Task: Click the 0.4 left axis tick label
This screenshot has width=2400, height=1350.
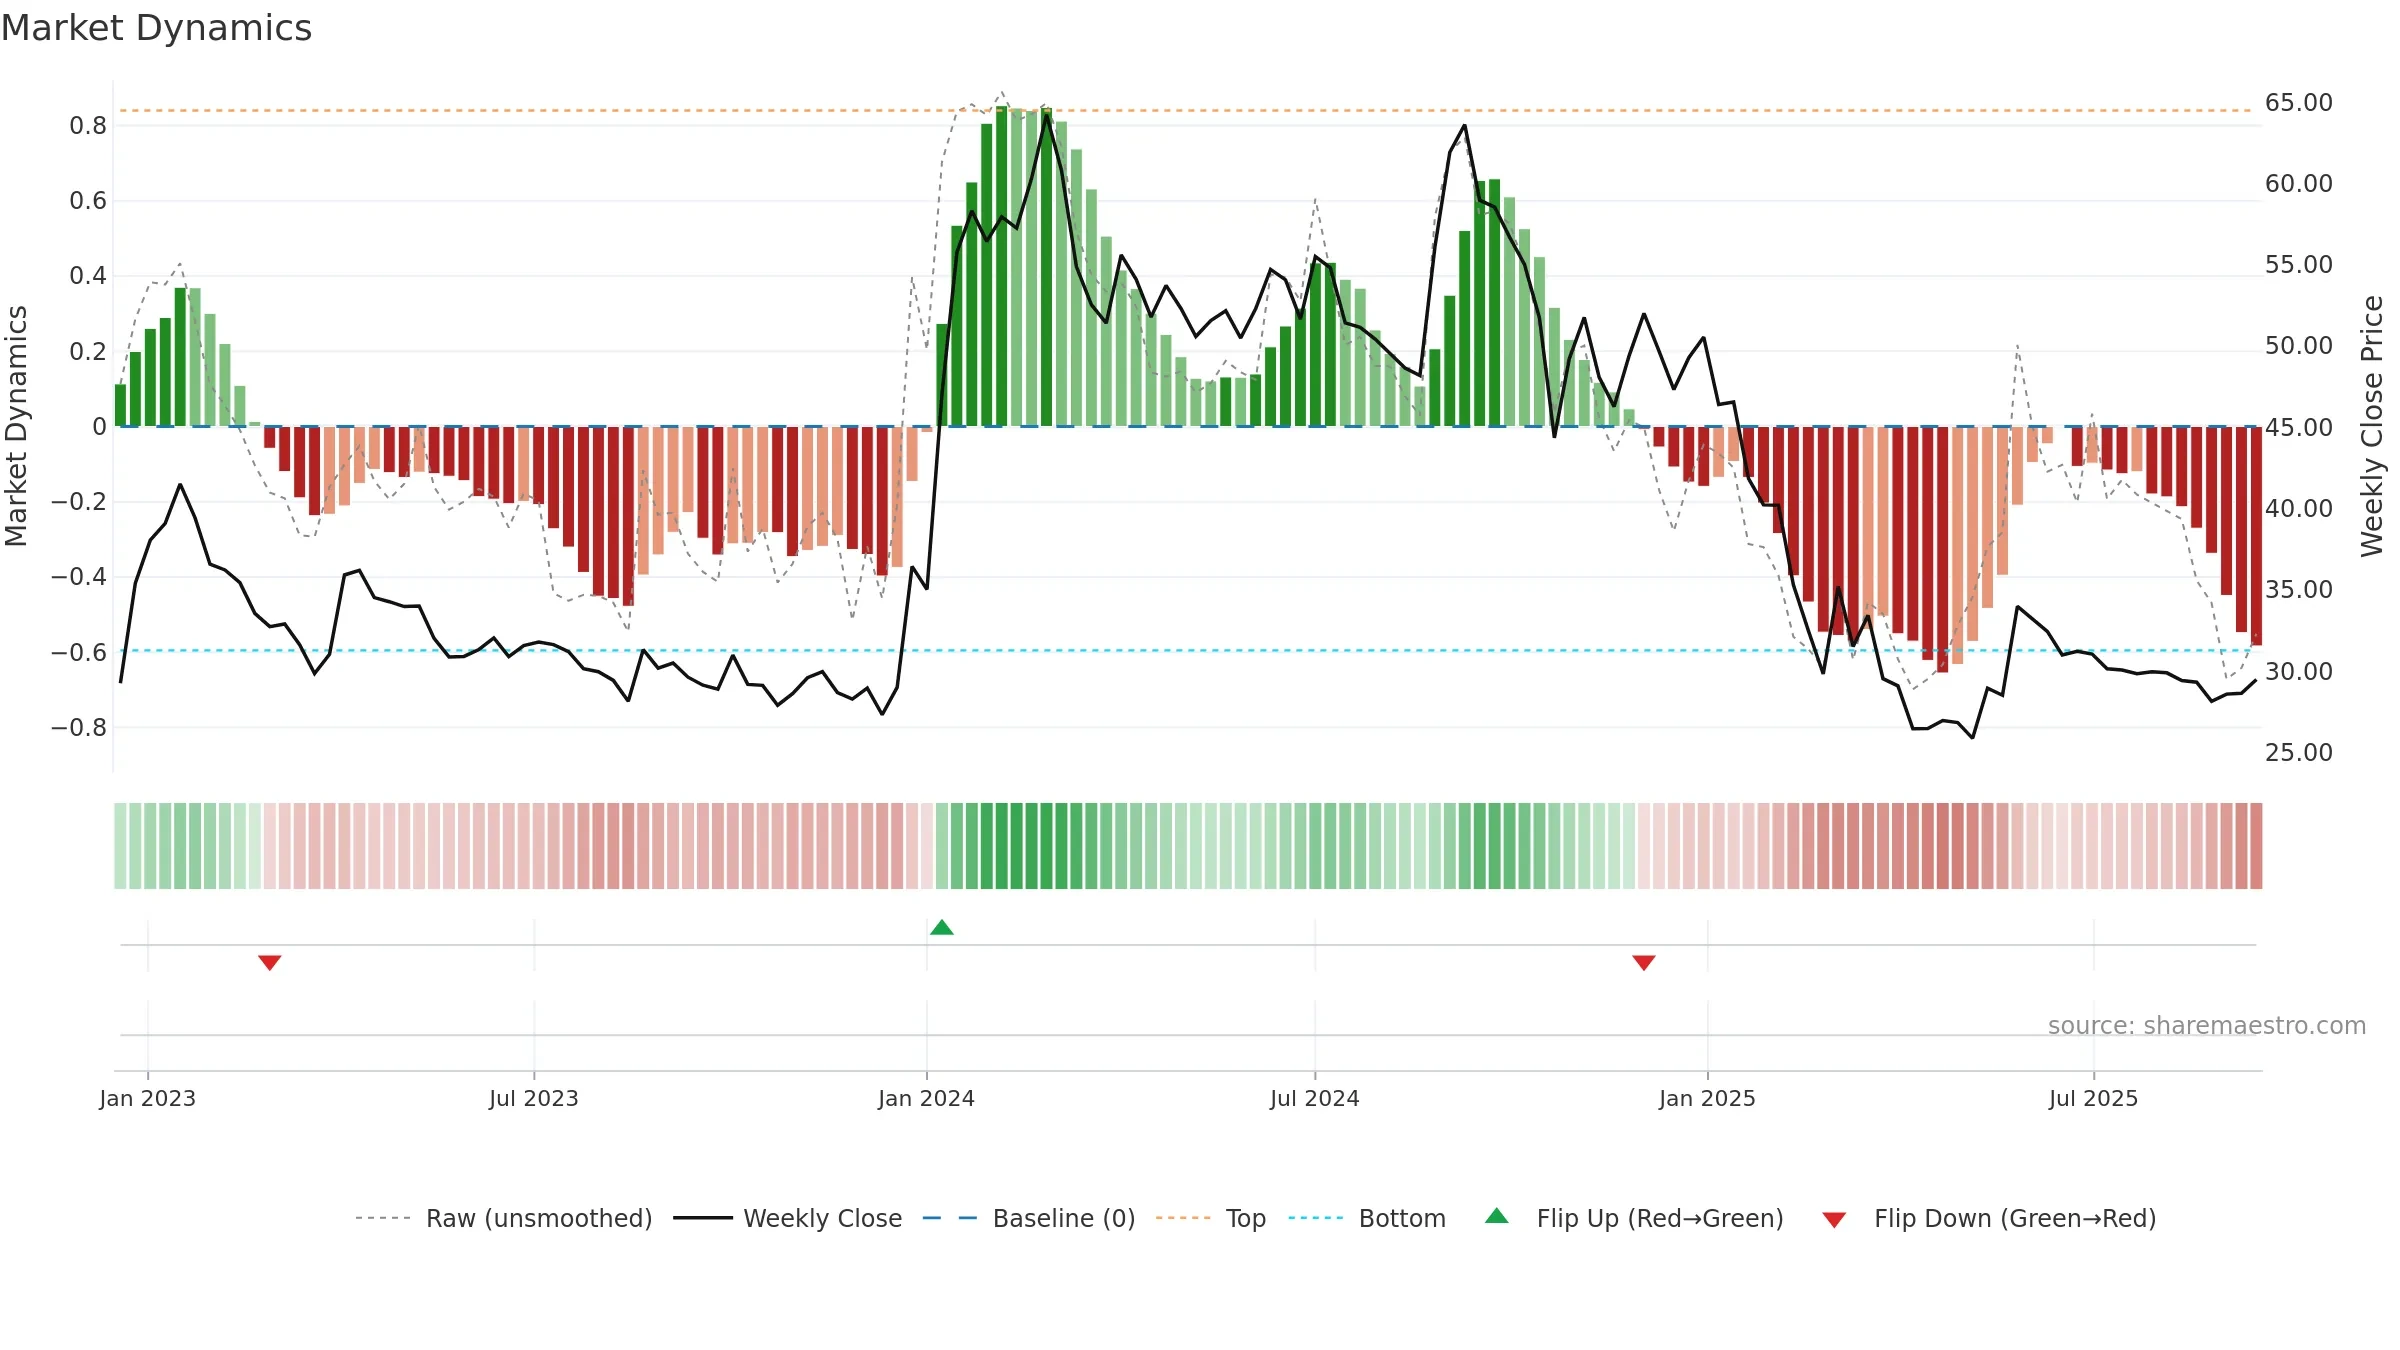Action: coord(88,276)
